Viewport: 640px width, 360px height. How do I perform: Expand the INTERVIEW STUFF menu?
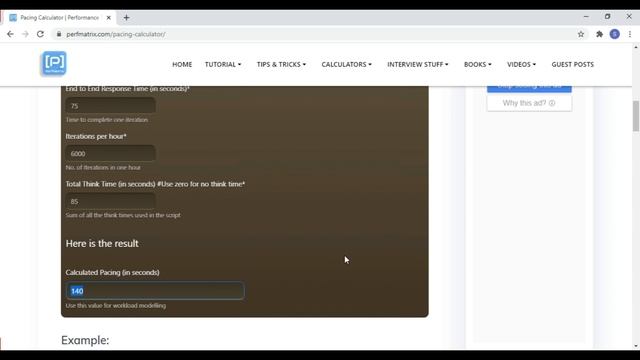(418, 64)
